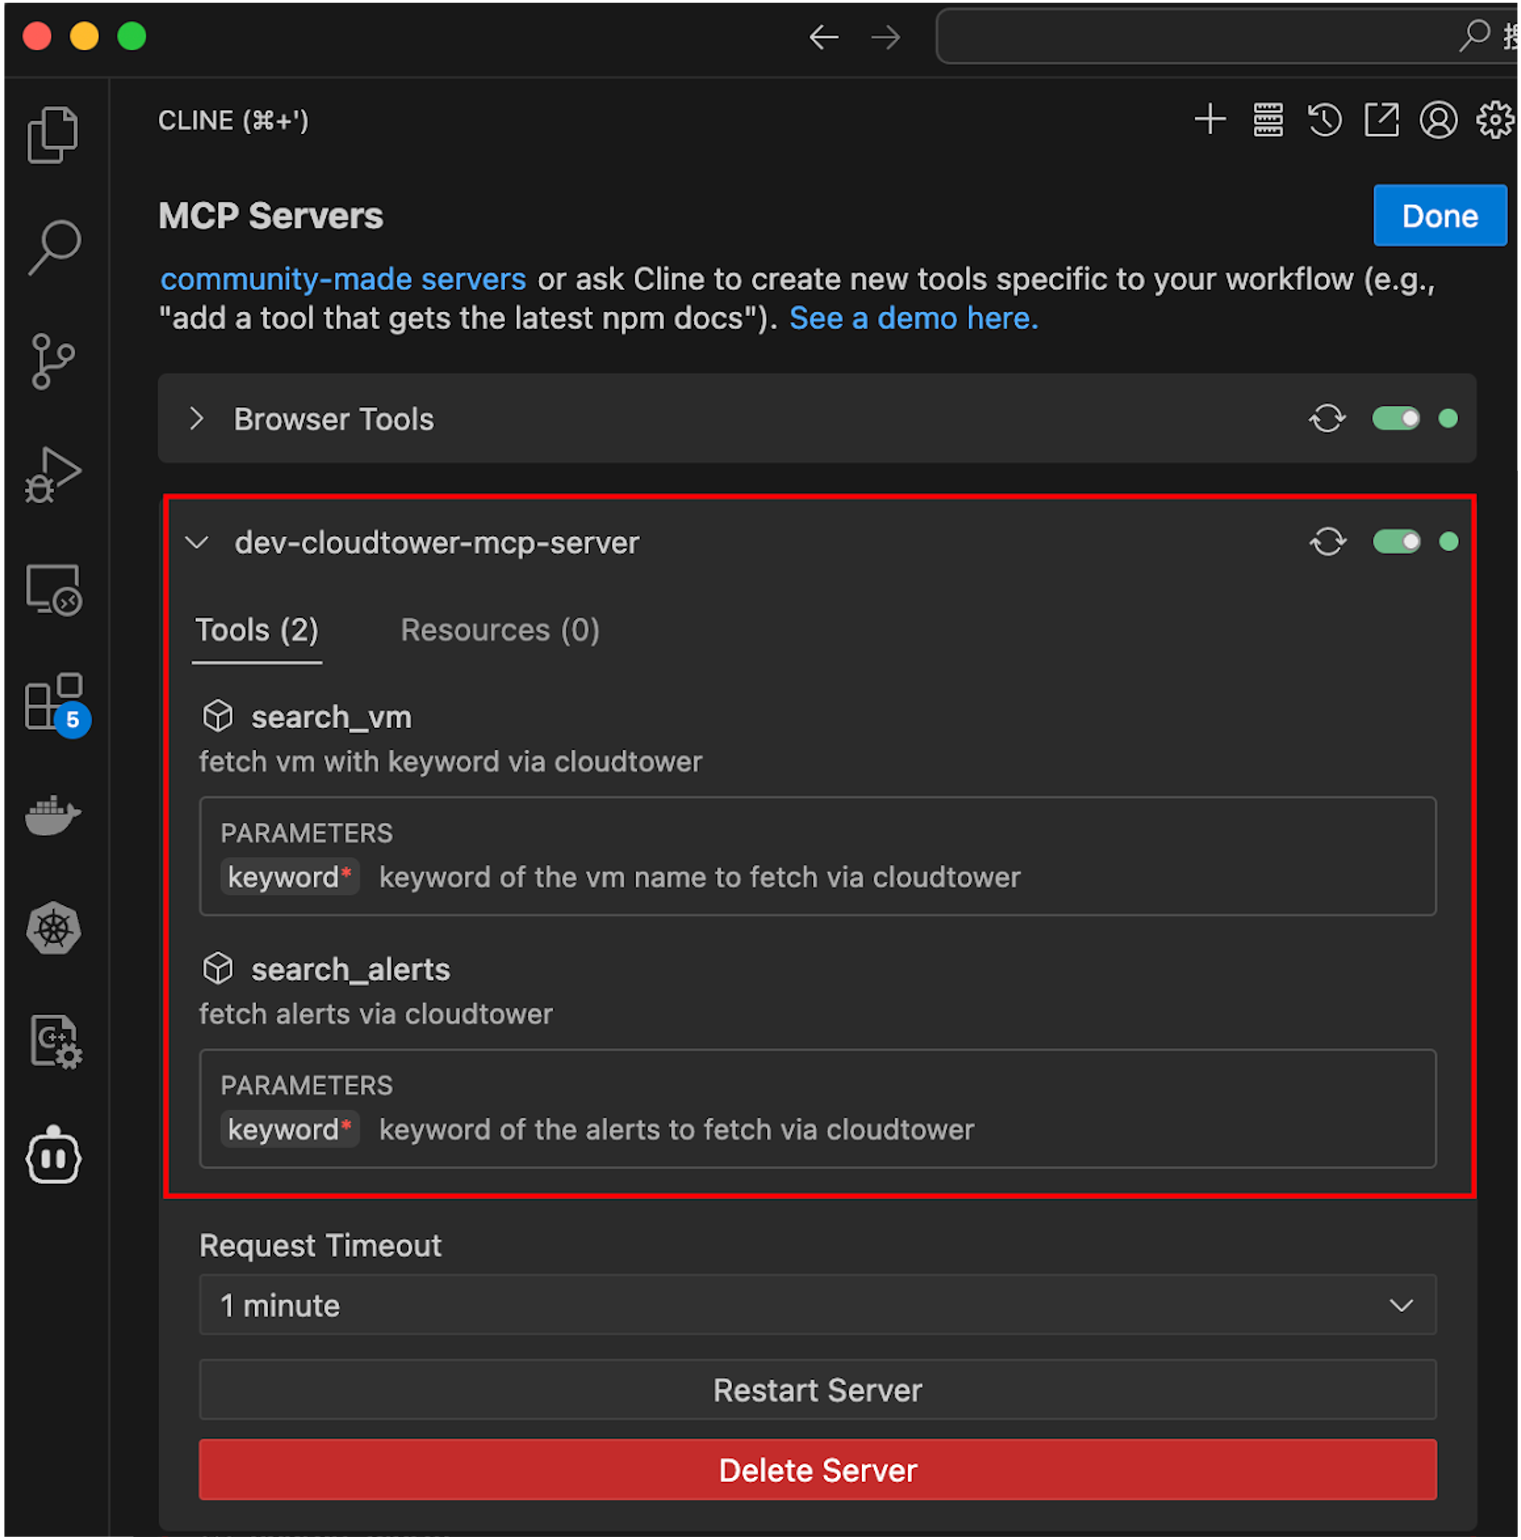
Task: Open the Kubernetes helm wheel icon
Action: (x=52, y=929)
